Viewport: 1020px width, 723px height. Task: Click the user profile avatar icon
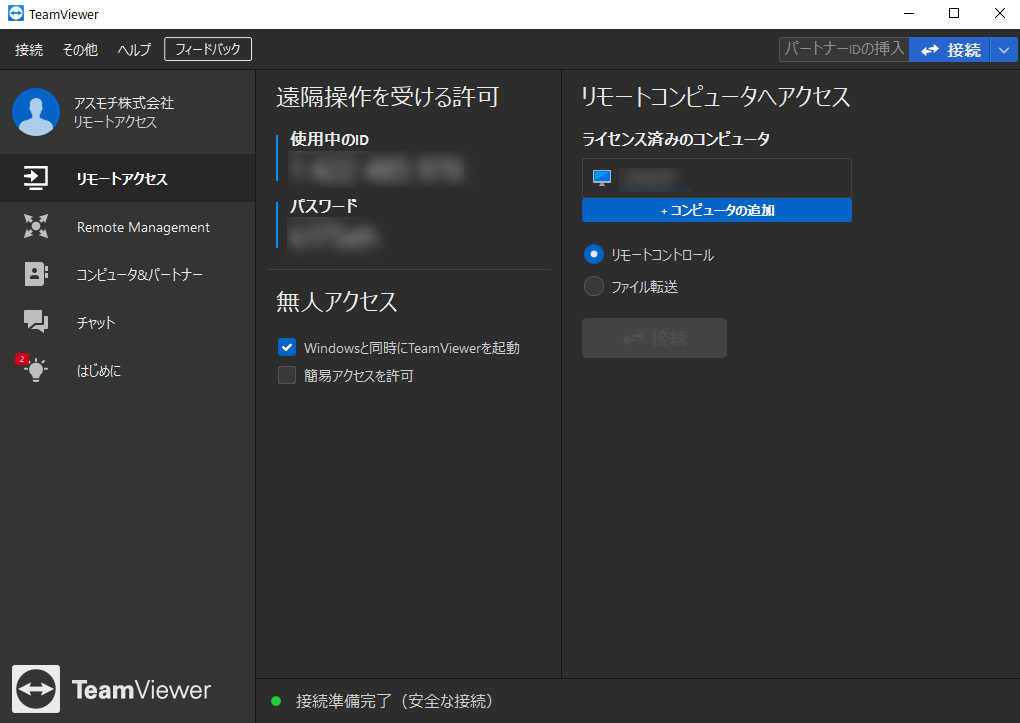(36, 112)
